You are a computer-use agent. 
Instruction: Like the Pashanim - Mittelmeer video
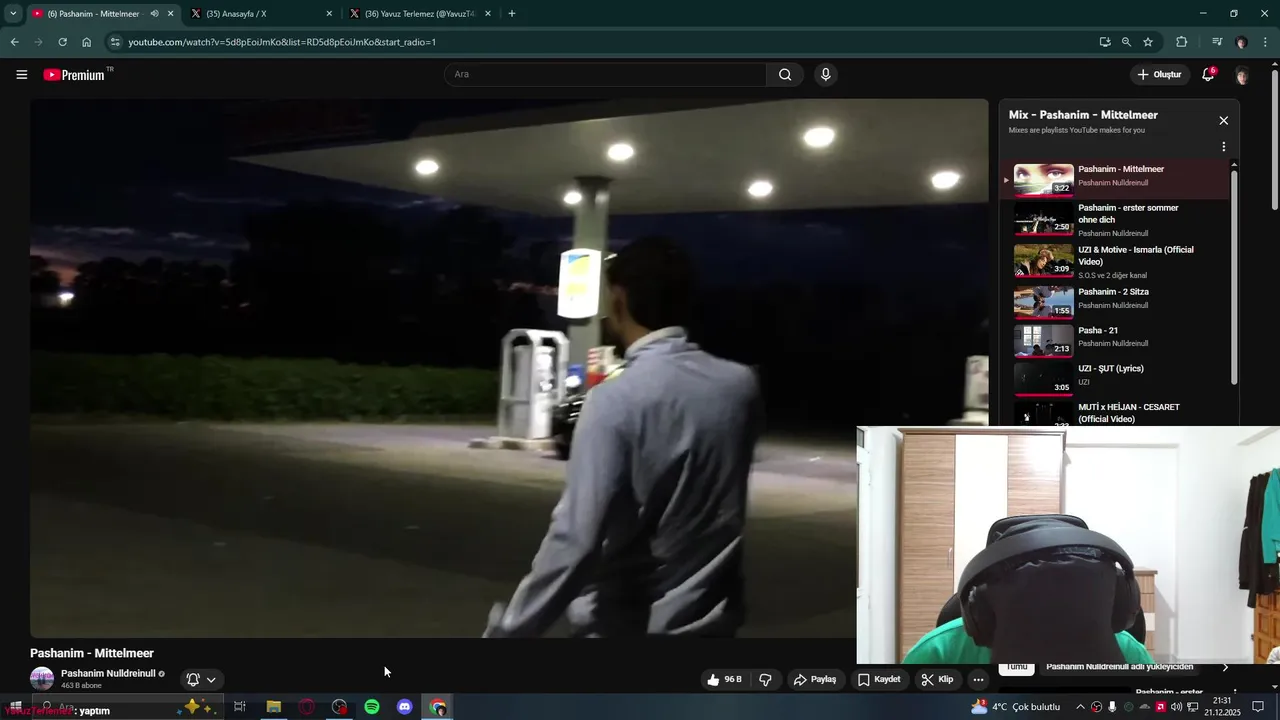coord(724,679)
